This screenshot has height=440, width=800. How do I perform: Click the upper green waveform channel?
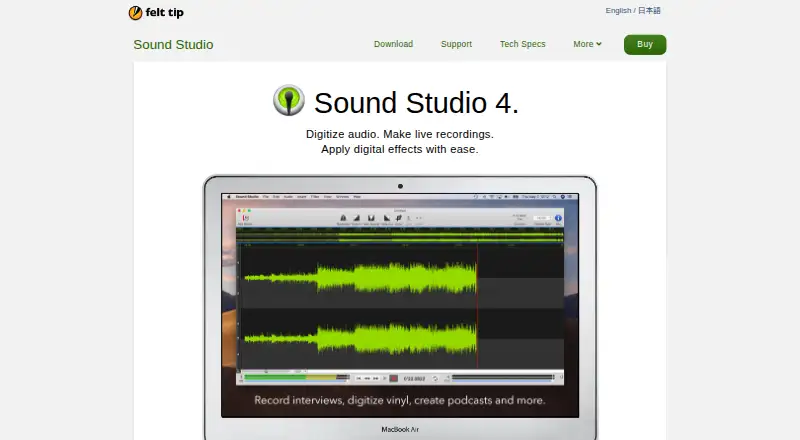click(x=360, y=278)
